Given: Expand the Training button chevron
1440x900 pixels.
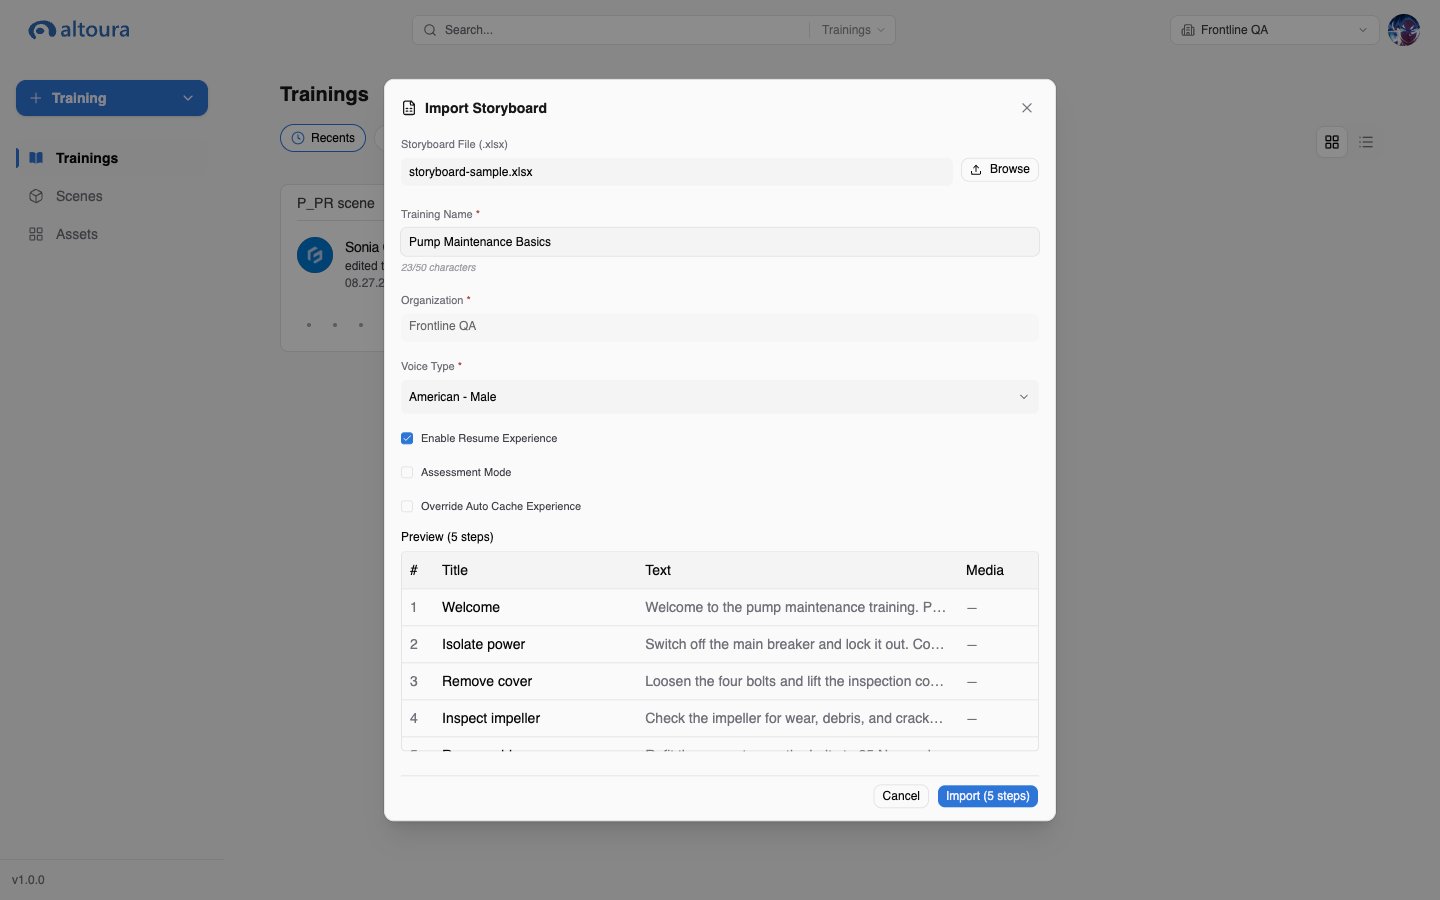Looking at the screenshot, I should [188, 98].
